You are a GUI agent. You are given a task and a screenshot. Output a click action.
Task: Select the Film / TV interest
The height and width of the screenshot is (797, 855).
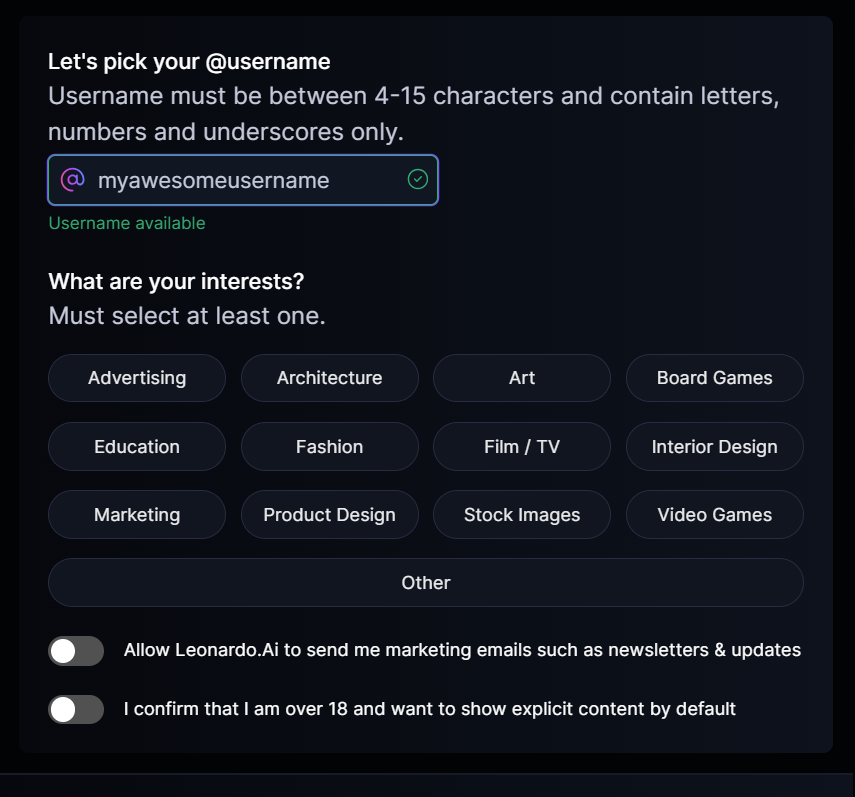pyautogui.click(x=522, y=447)
